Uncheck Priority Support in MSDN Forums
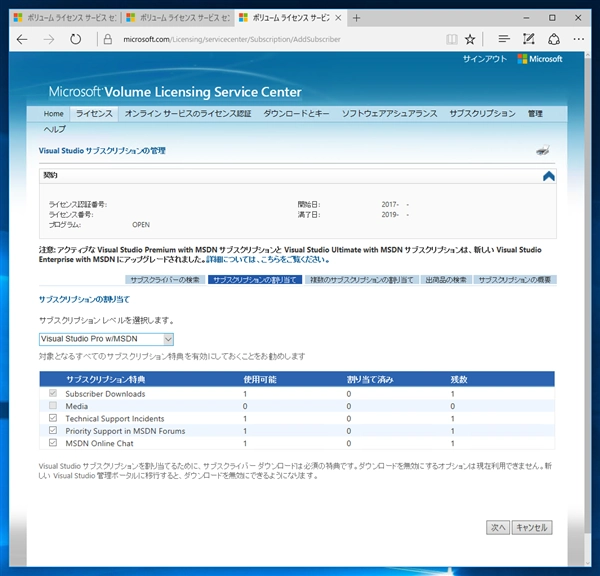Screen dimensions: 600x576 point(53,430)
